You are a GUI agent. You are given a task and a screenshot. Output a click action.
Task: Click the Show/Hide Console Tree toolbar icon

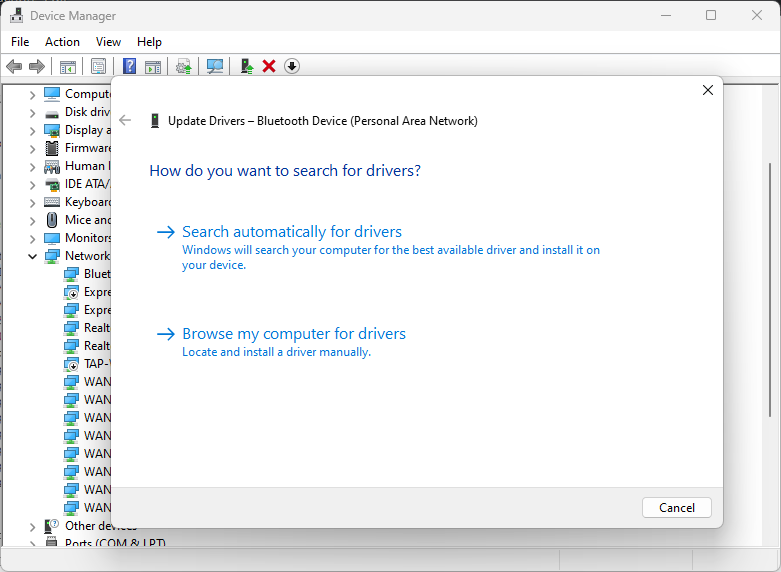point(68,66)
